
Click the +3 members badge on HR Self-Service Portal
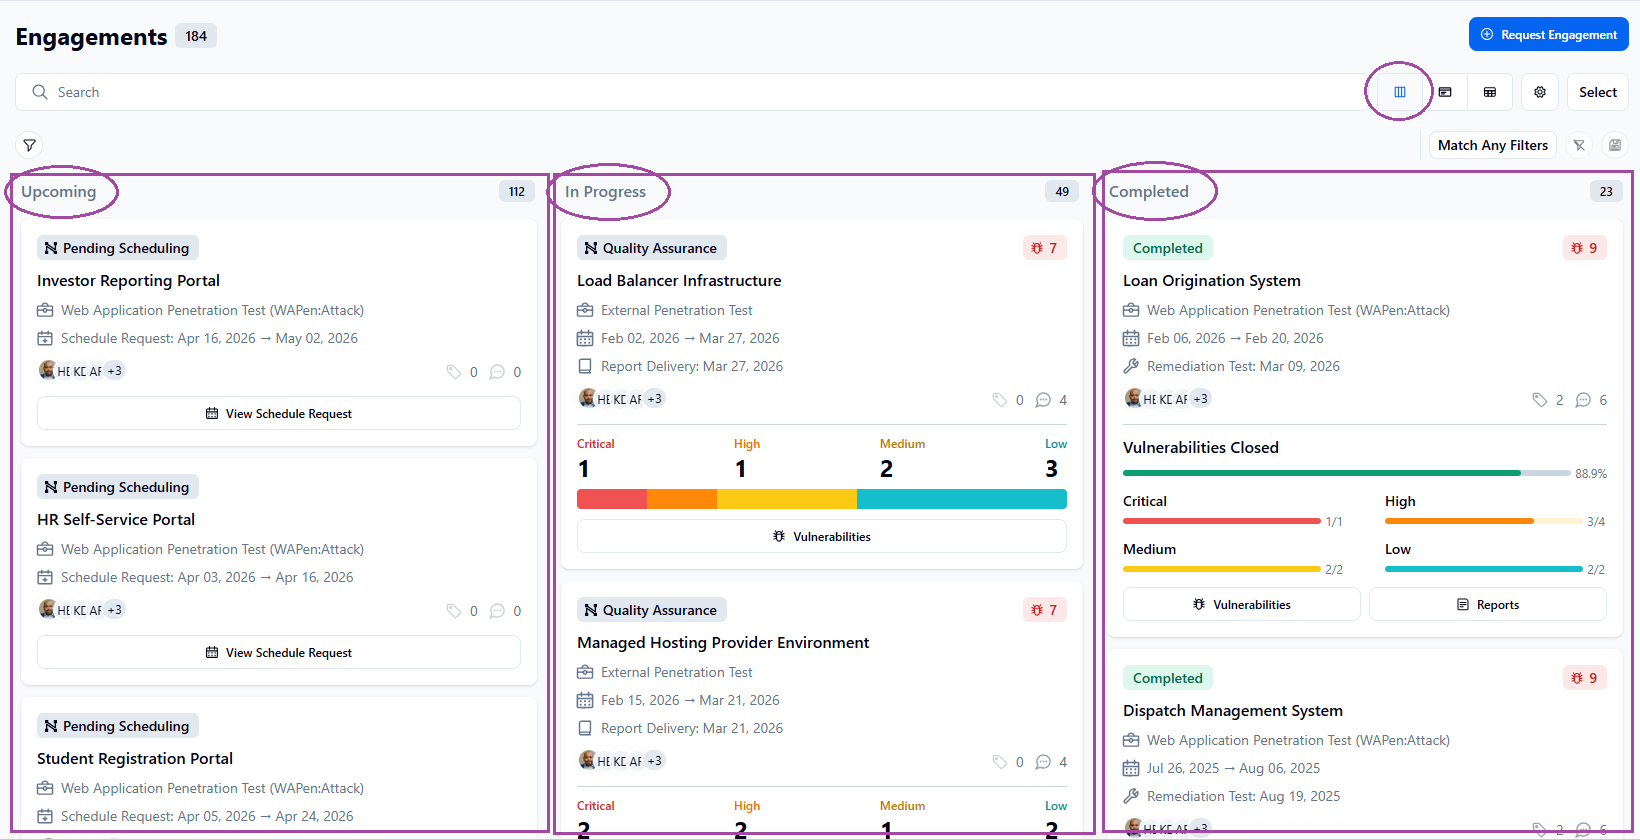click(115, 610)
